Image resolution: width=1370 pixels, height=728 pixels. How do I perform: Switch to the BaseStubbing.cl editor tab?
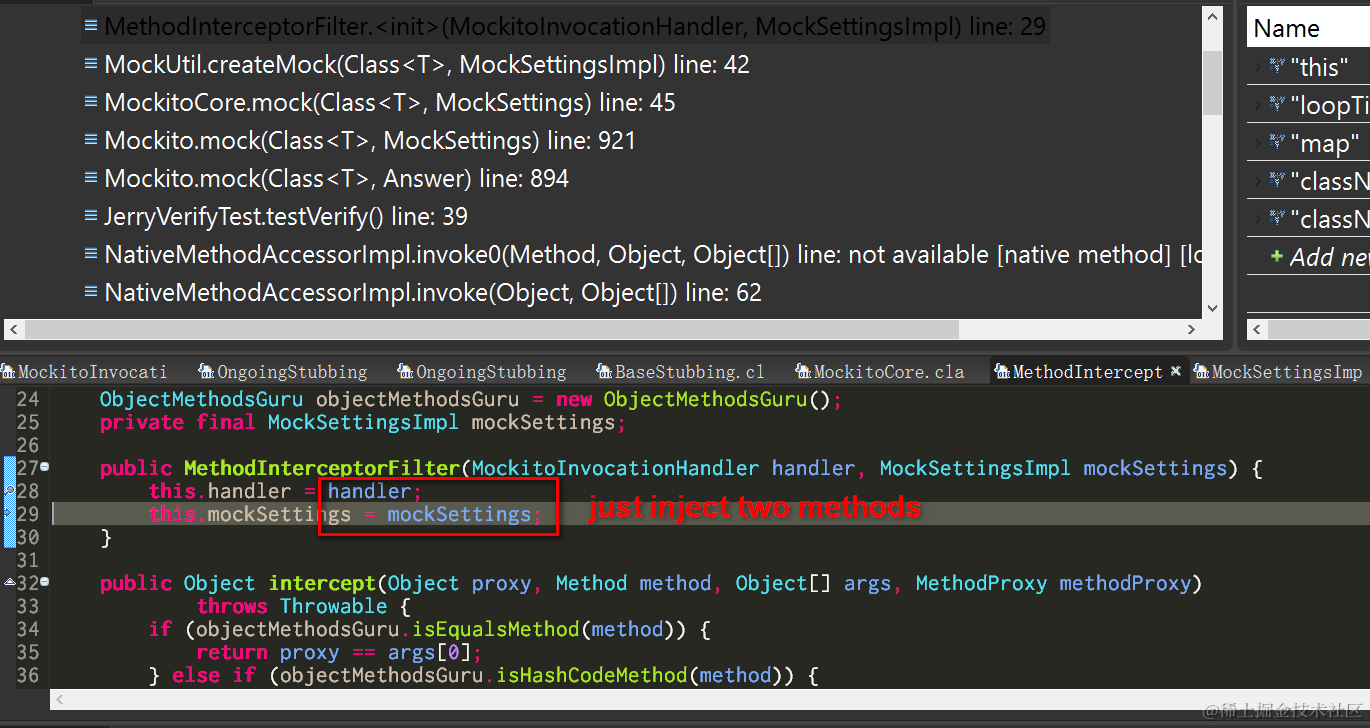pos(681,372)
